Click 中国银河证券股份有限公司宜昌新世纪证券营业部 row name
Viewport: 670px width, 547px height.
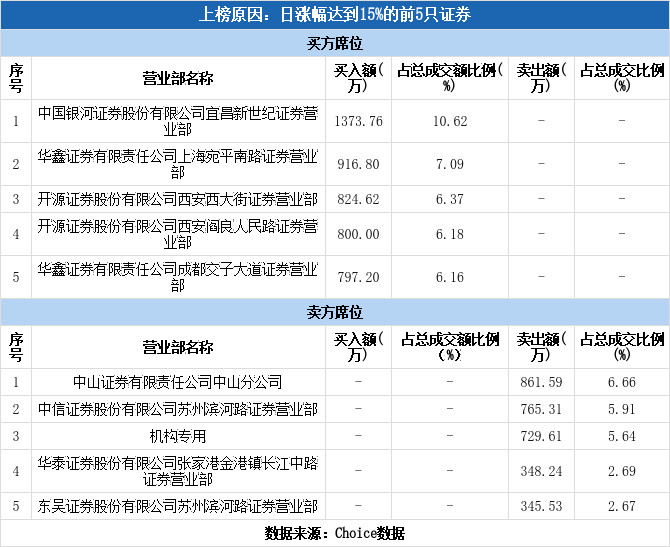pyautogui.click(x=178, y=121)
